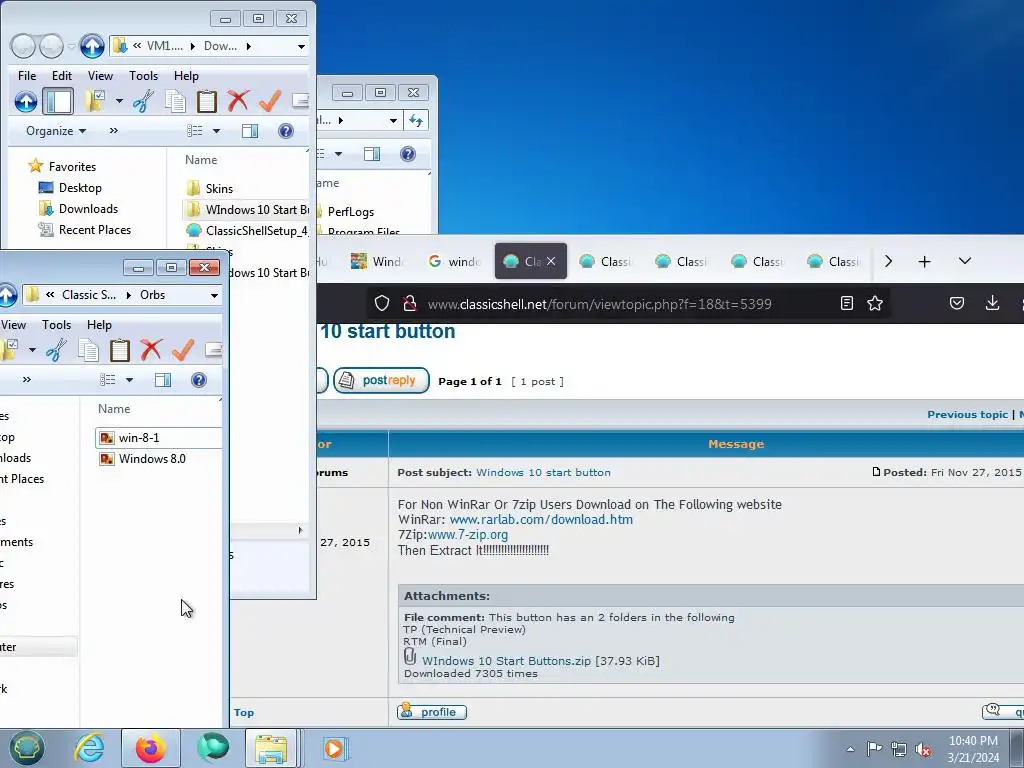The image size is (1024, 768).
Task: Click the Firefox icon in the taskbar
Action: (151, 748)
